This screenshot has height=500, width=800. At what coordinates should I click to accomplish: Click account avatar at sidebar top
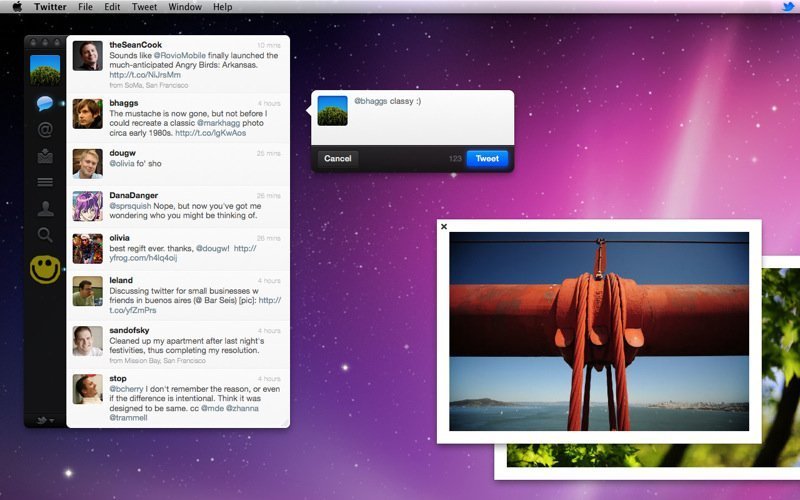click(45, 70)
